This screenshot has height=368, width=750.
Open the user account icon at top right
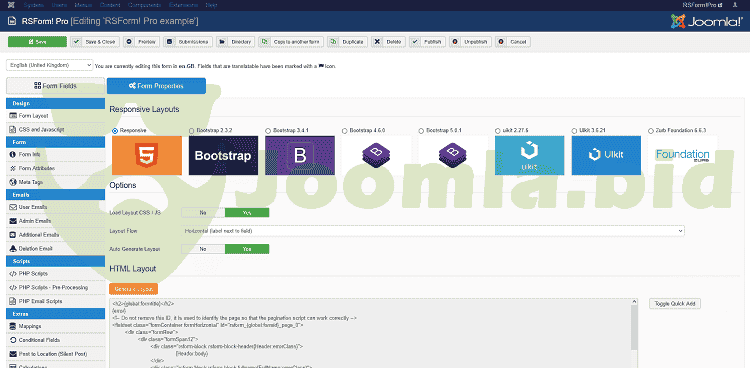tap(735, 5)
